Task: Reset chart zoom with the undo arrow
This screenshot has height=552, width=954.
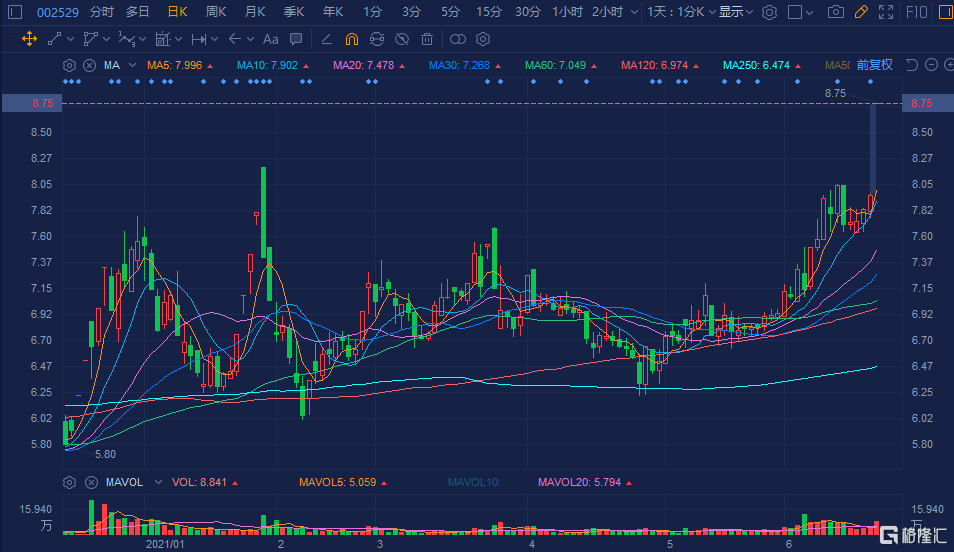Action: (911, 65)
